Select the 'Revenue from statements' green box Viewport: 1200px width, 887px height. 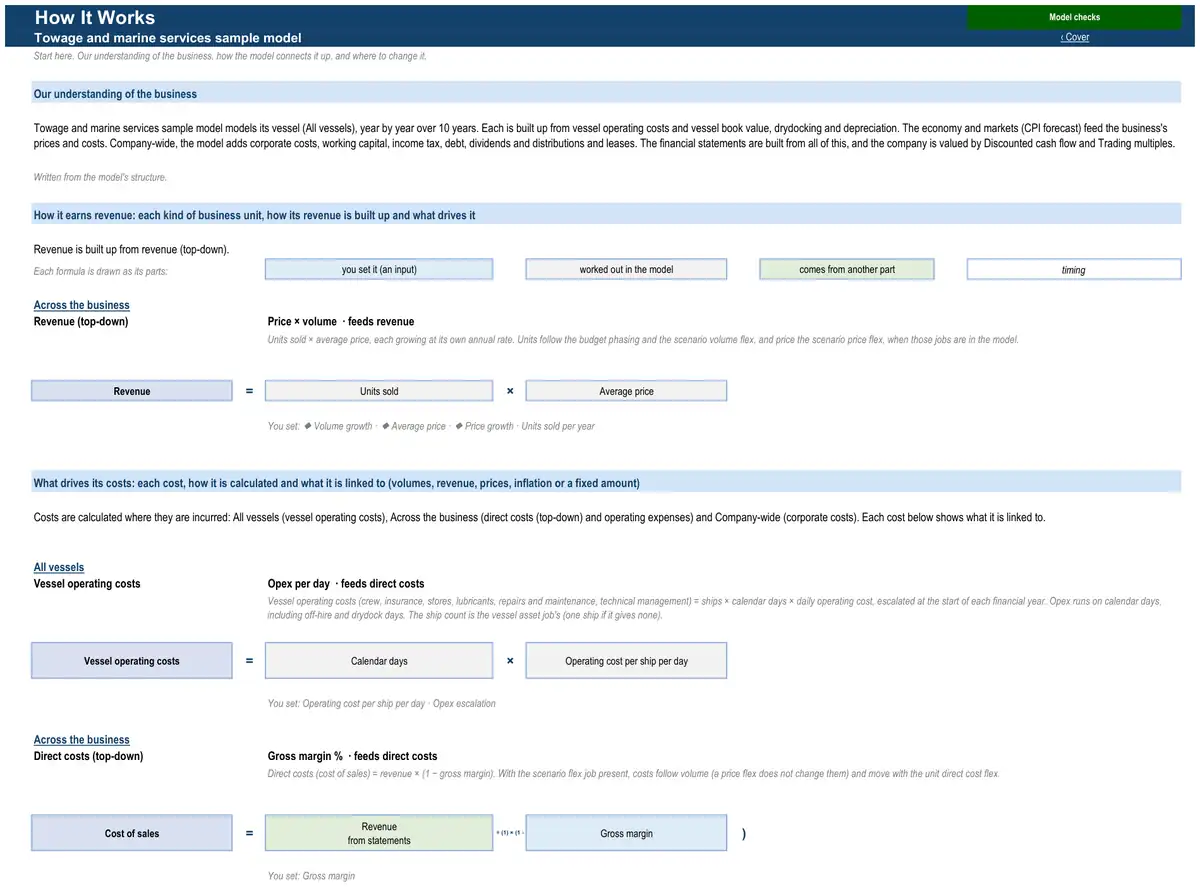(379, 833)
